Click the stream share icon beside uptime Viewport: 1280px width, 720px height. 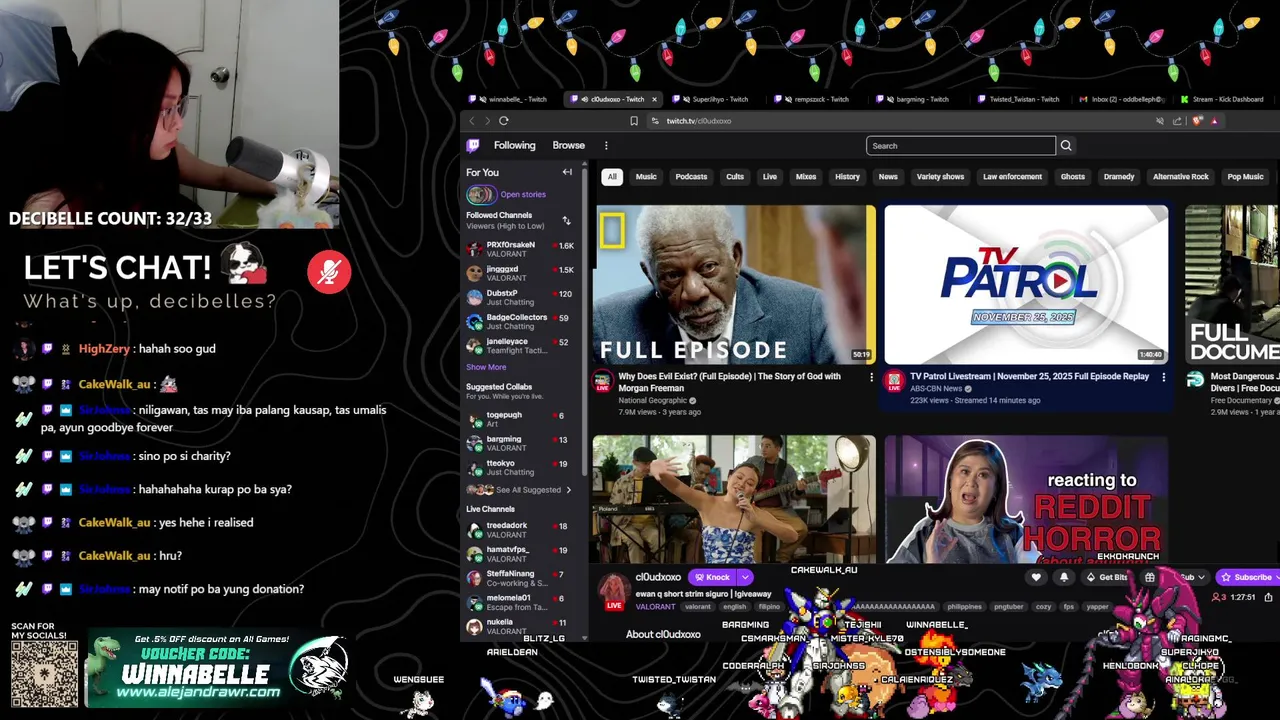click(x=1268, y=597)
